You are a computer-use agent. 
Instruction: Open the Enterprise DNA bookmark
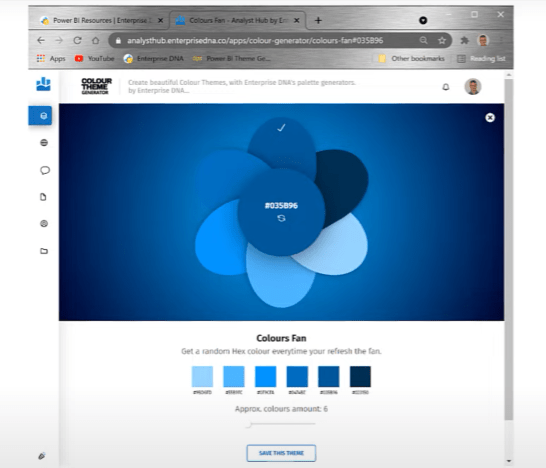click(x=154, y=58)
